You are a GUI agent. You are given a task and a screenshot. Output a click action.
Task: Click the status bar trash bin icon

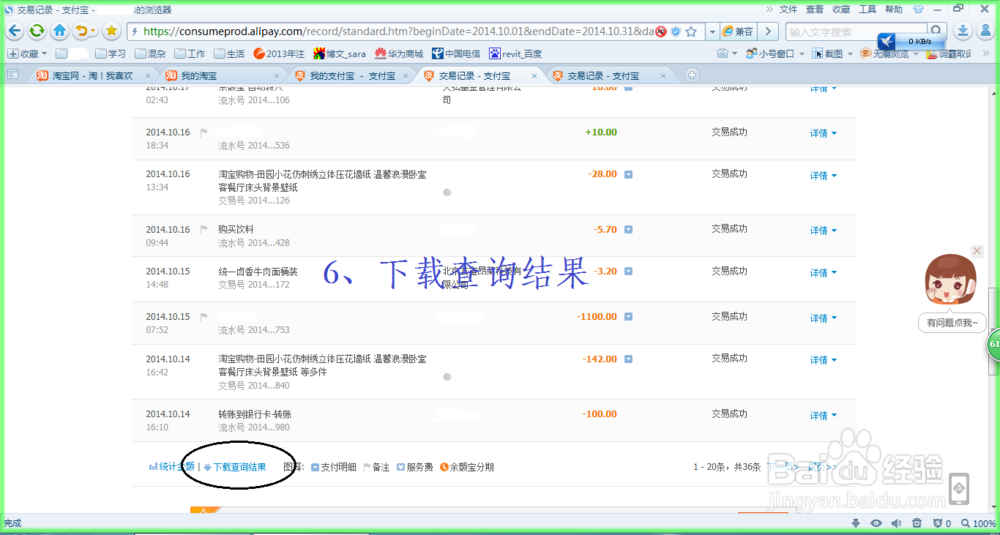(x=916, y=524)
